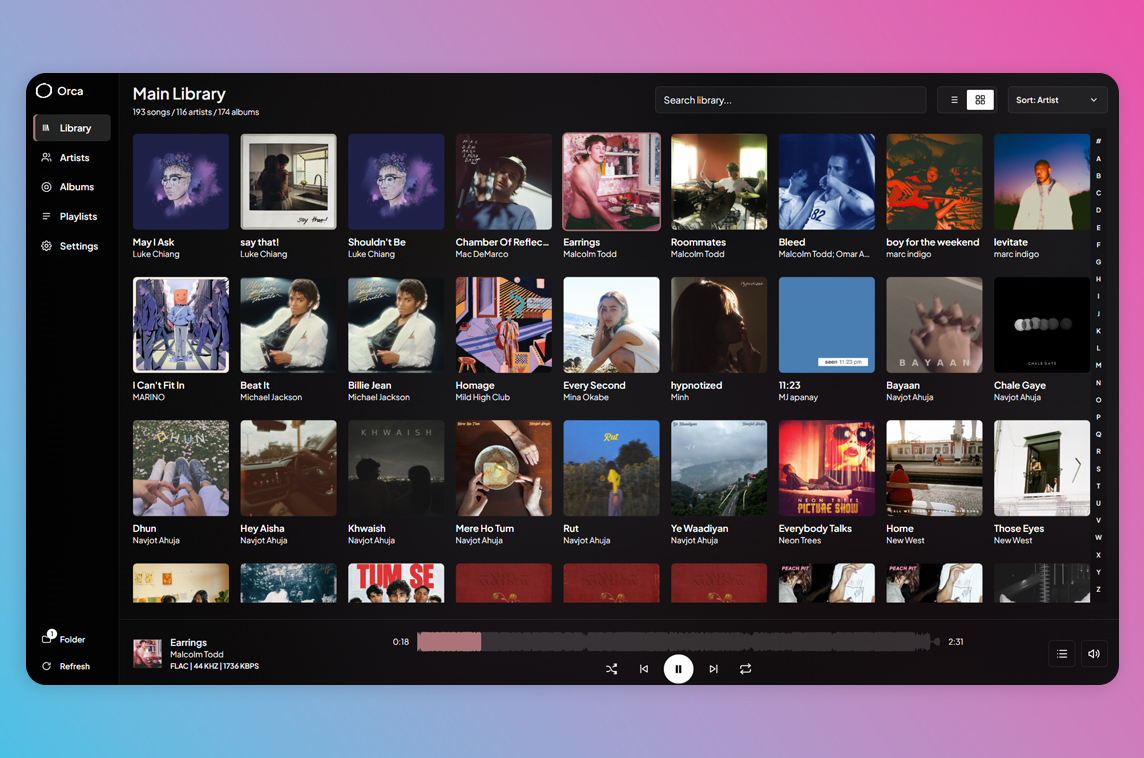Open the Billie Jean album cover
Screen dimensions: 1144x758
pyautogui.click(x=396, y=325)
